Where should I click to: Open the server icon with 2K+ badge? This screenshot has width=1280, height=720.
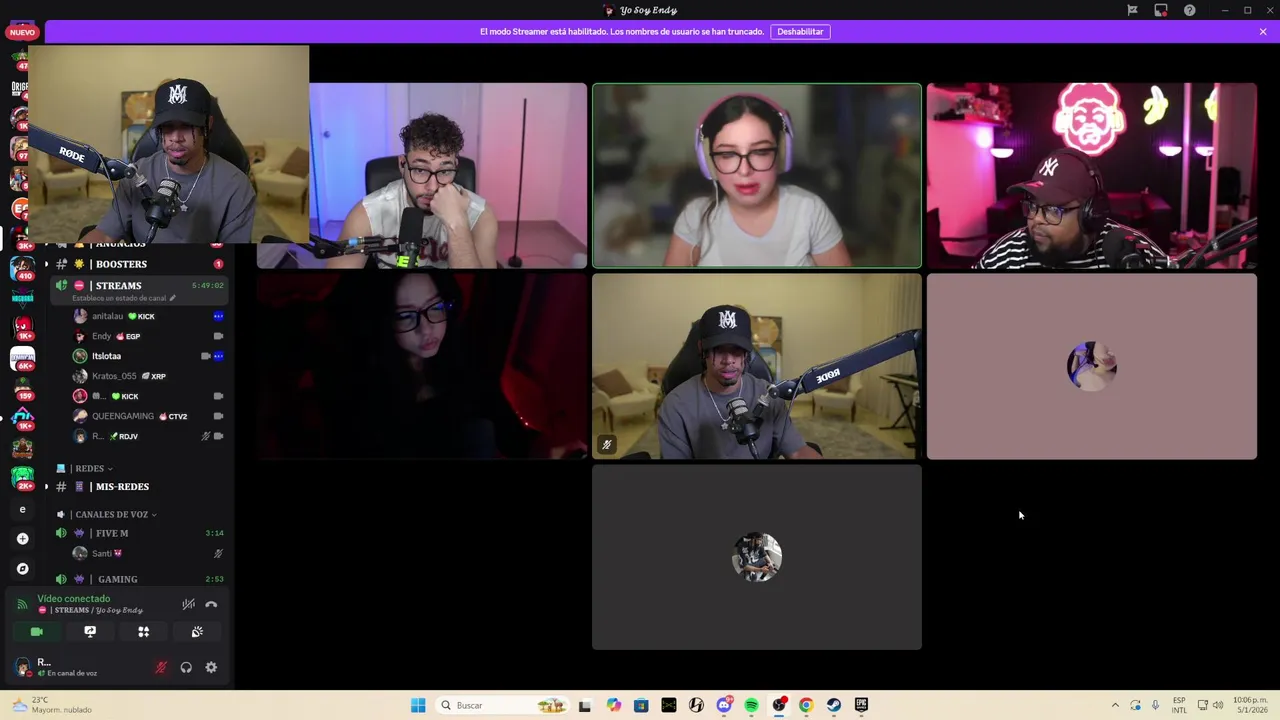tap(22, 478)
